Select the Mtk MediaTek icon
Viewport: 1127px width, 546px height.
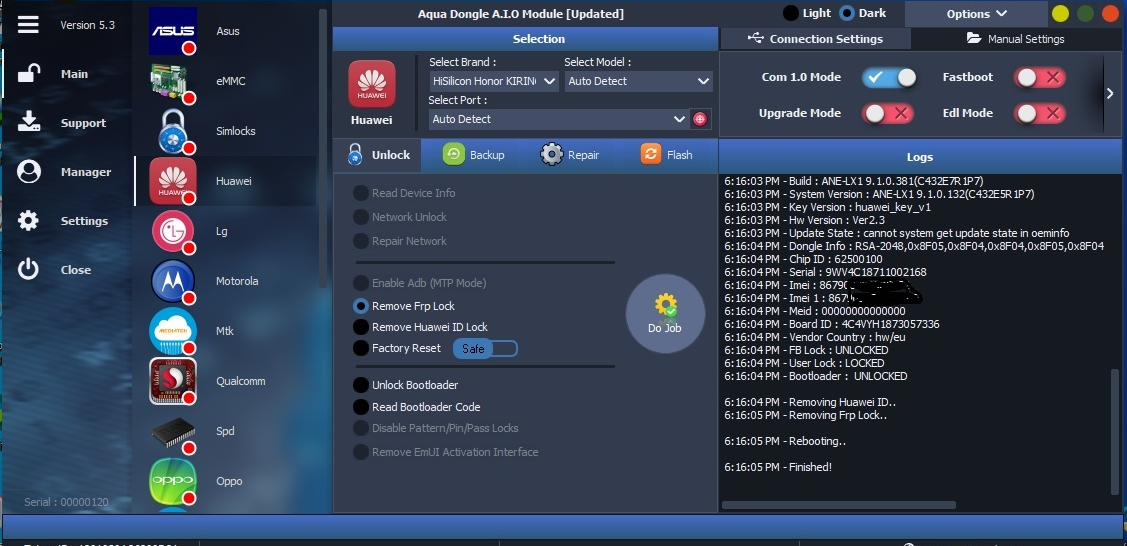(x=172, y=330)
